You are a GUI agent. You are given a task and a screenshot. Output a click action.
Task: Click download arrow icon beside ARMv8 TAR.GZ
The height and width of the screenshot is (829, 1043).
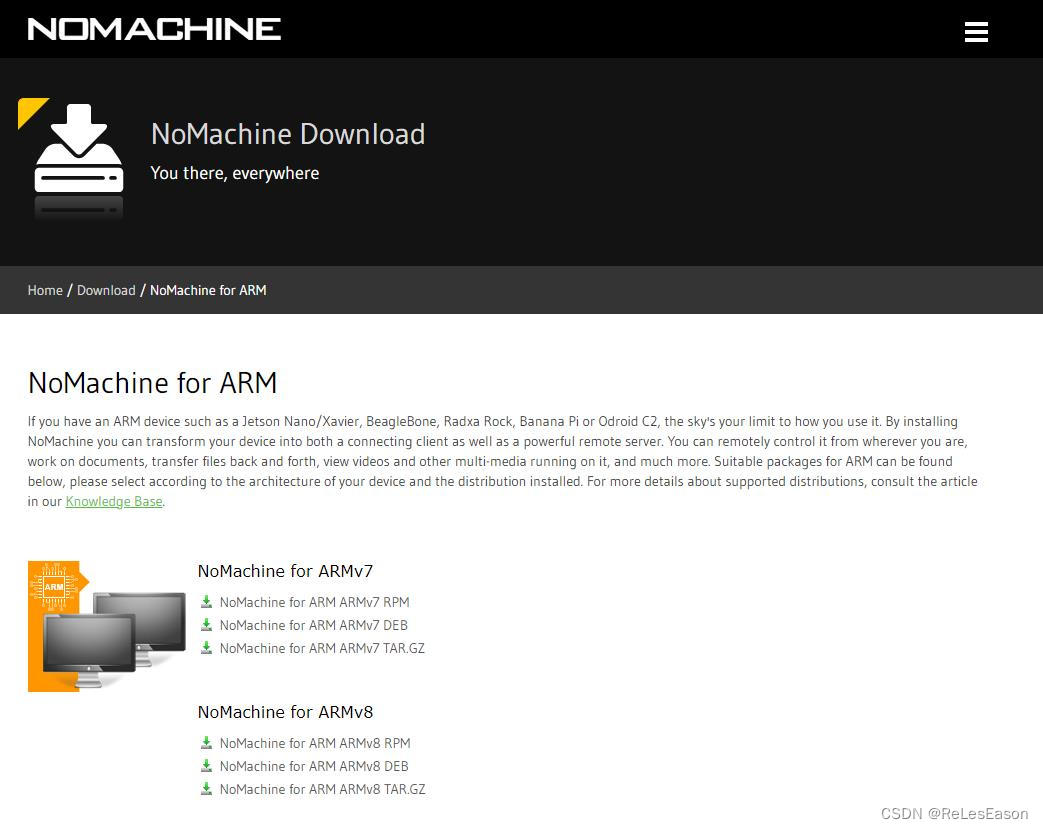(206, 788)
